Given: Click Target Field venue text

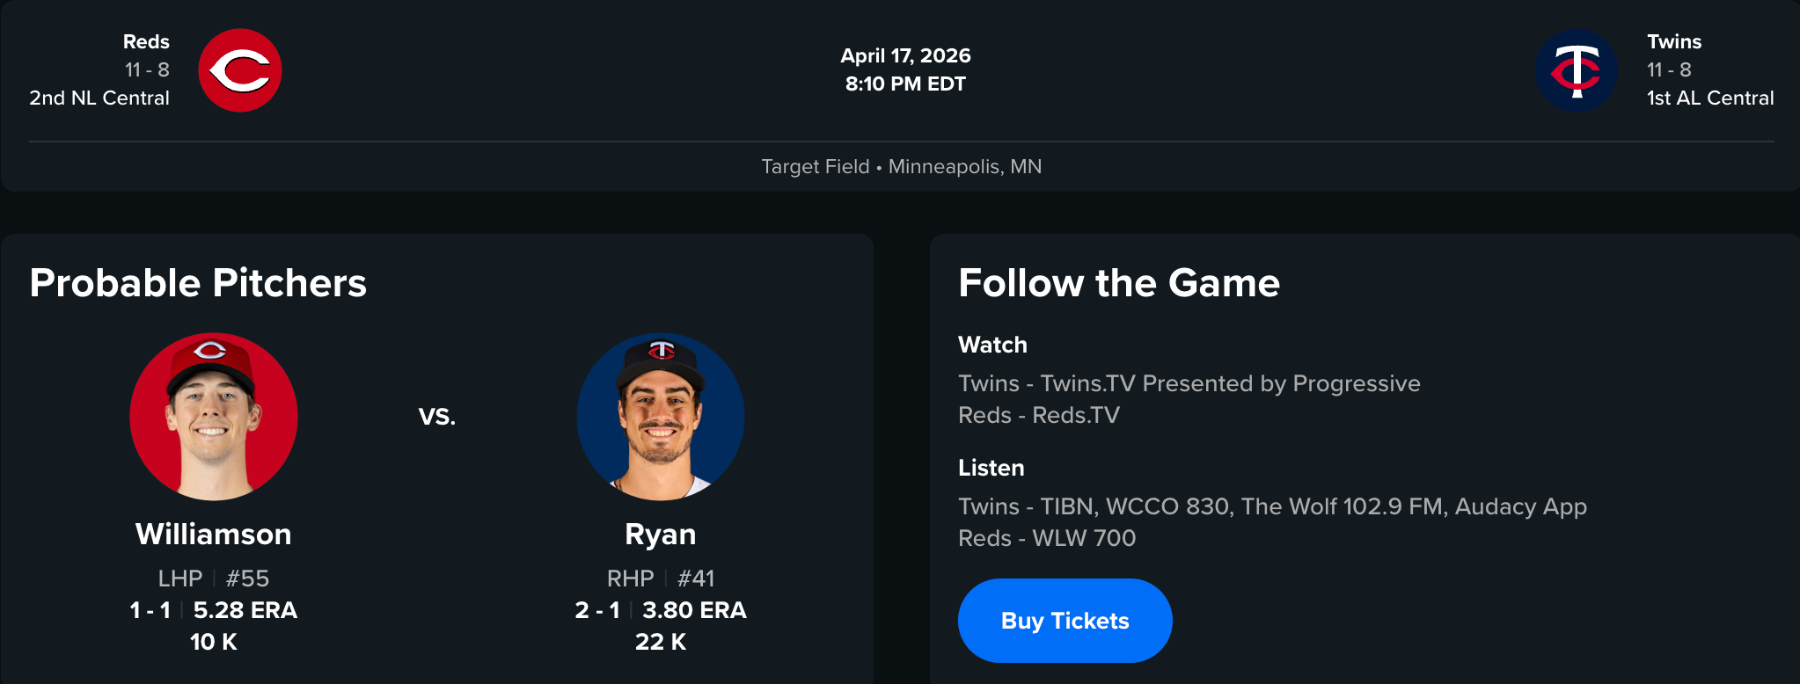Looking at the screenshot, I should tap(815, 166).
